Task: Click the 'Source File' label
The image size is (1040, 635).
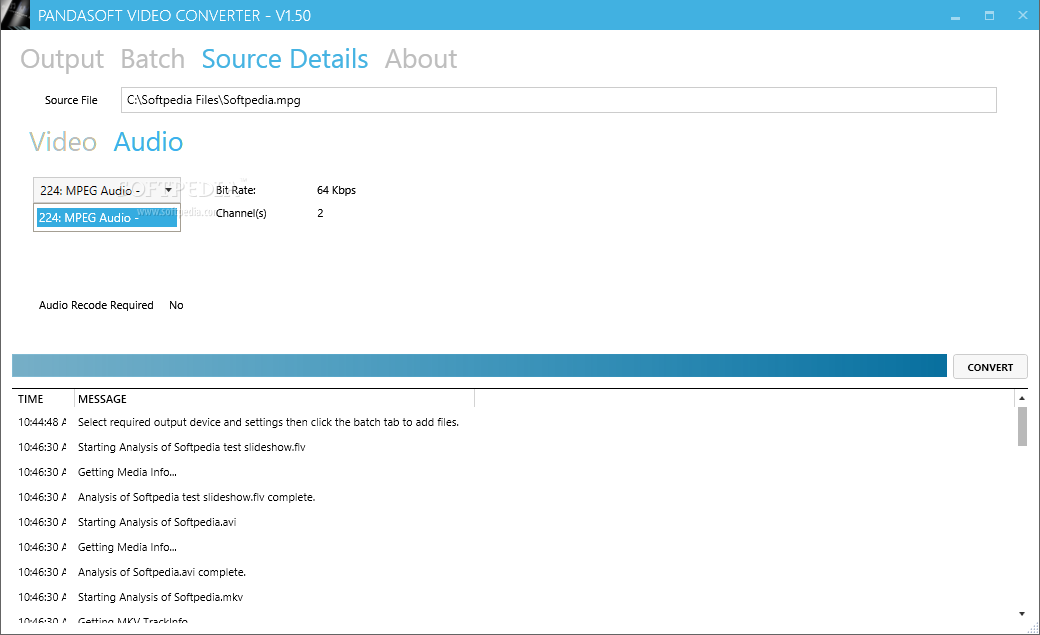Action: 71,100
